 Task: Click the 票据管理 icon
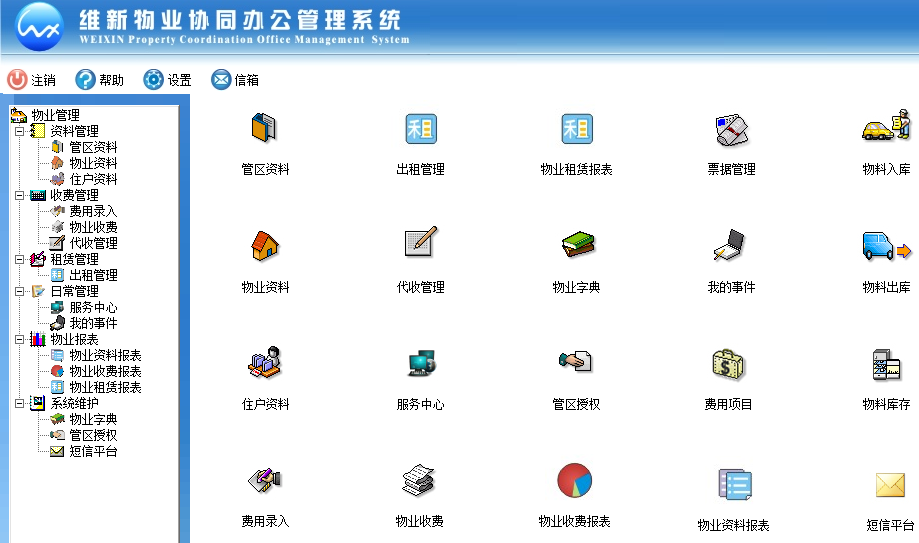731,129
